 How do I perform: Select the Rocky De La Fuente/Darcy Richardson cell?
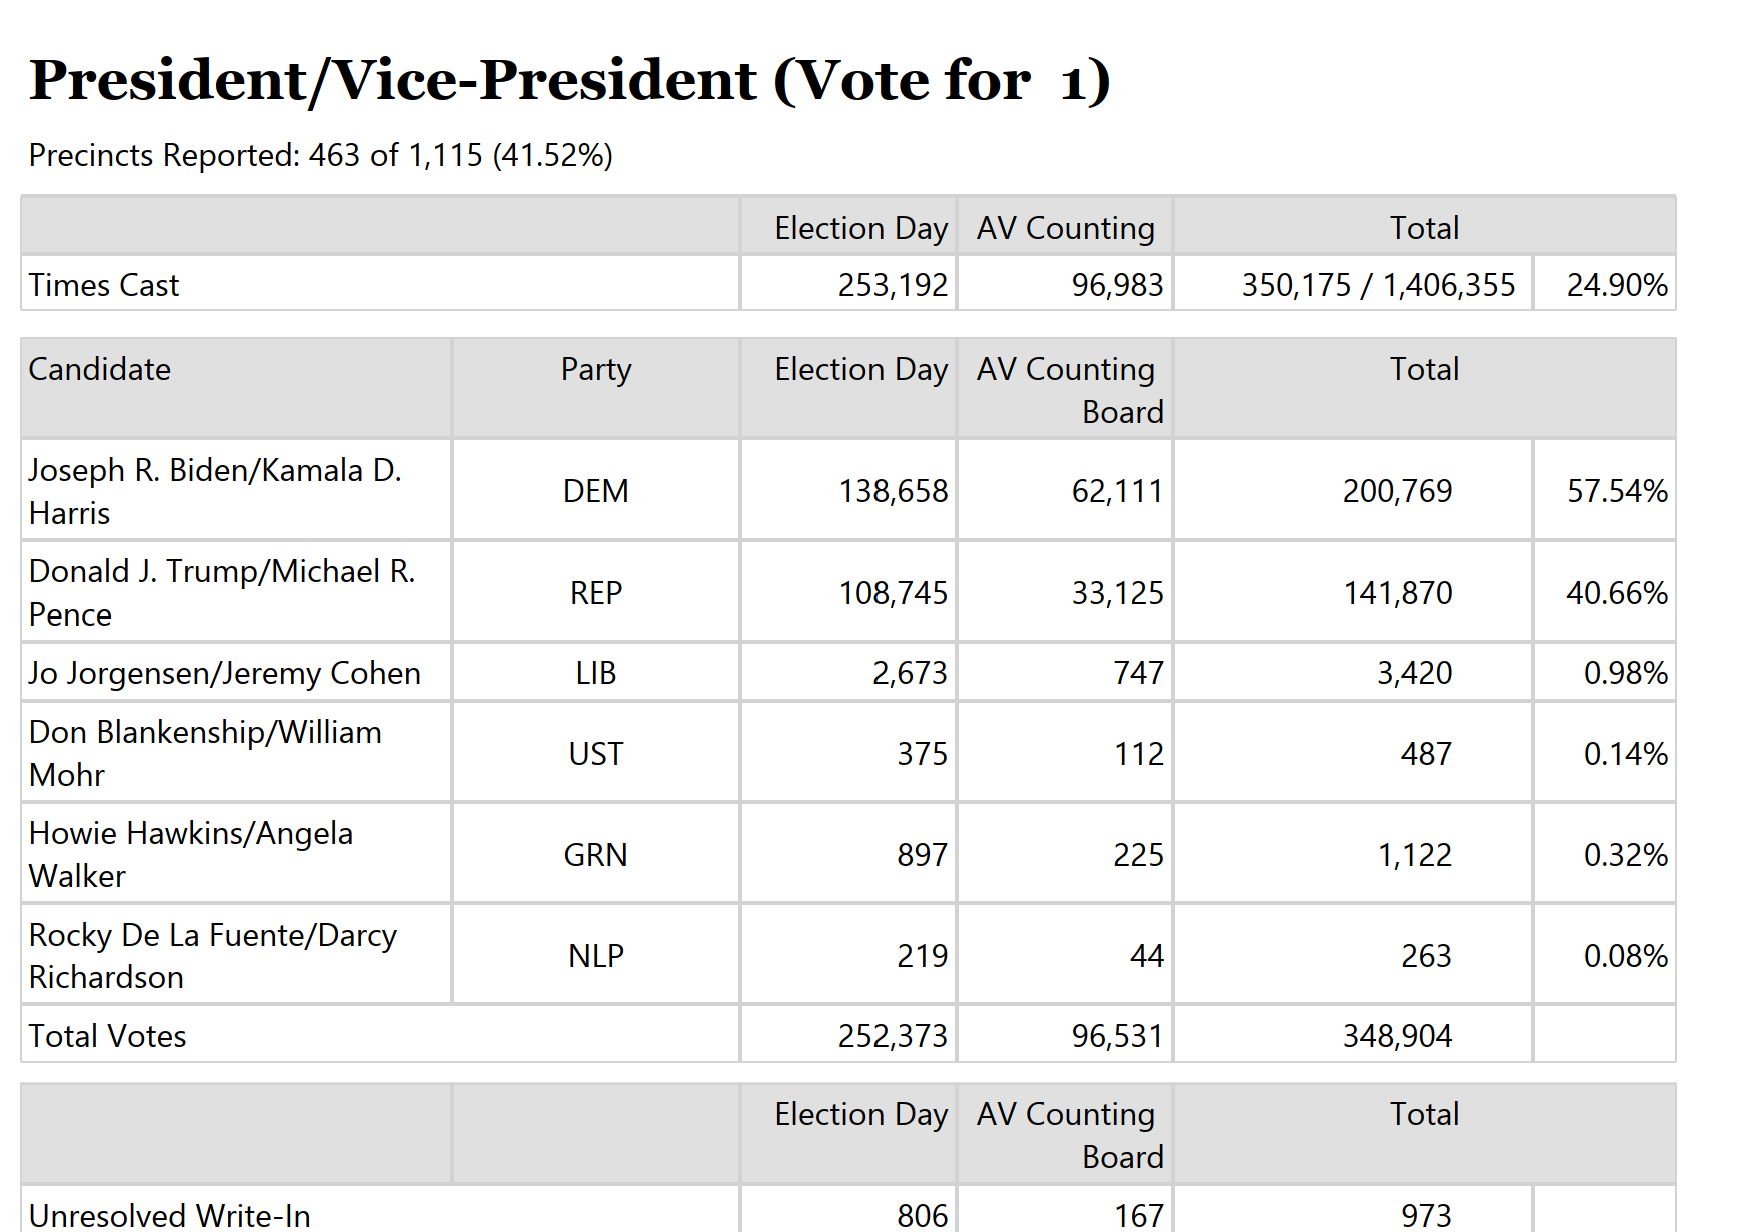236,955
